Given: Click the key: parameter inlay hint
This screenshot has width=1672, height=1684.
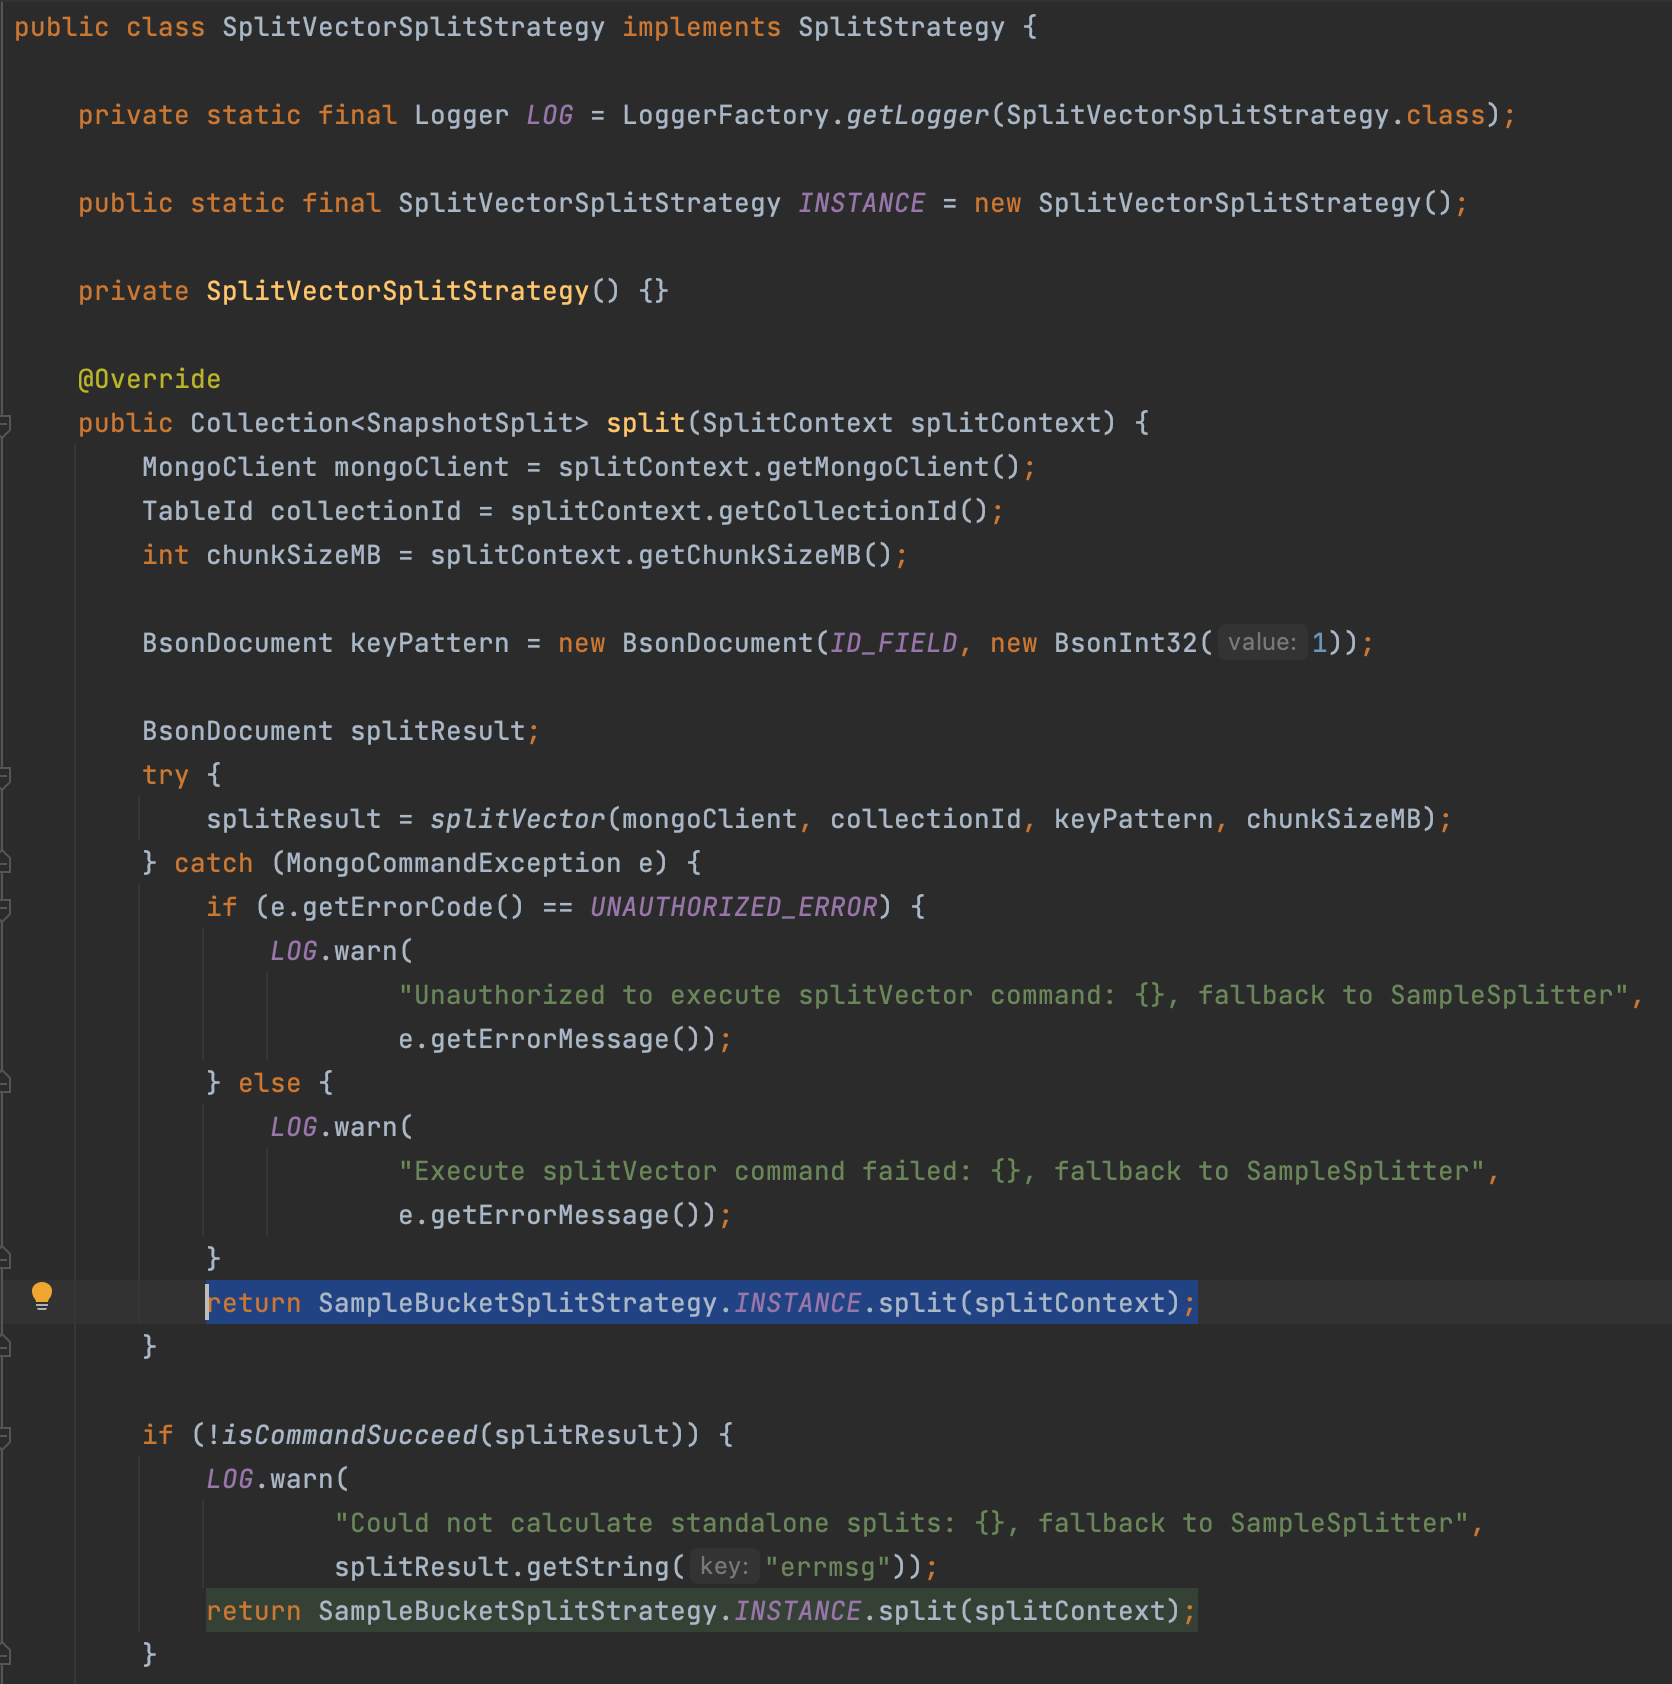Looking at the screenshot, I should tap(724, 1567).
